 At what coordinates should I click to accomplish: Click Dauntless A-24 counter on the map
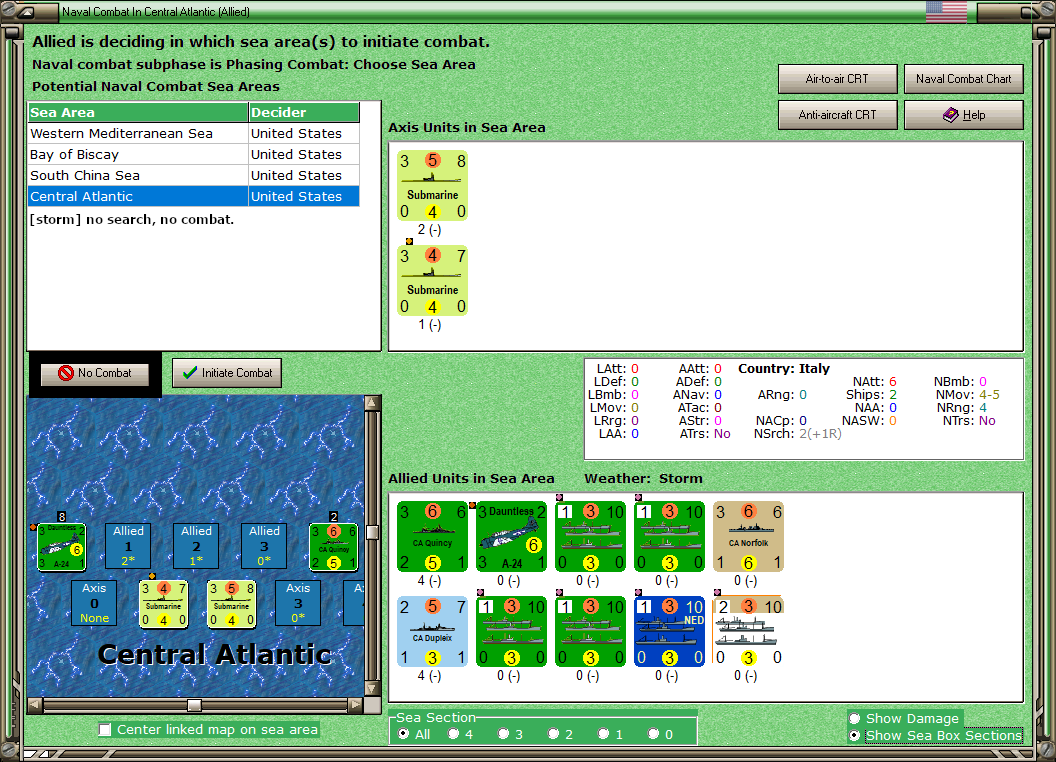[61, 546]
